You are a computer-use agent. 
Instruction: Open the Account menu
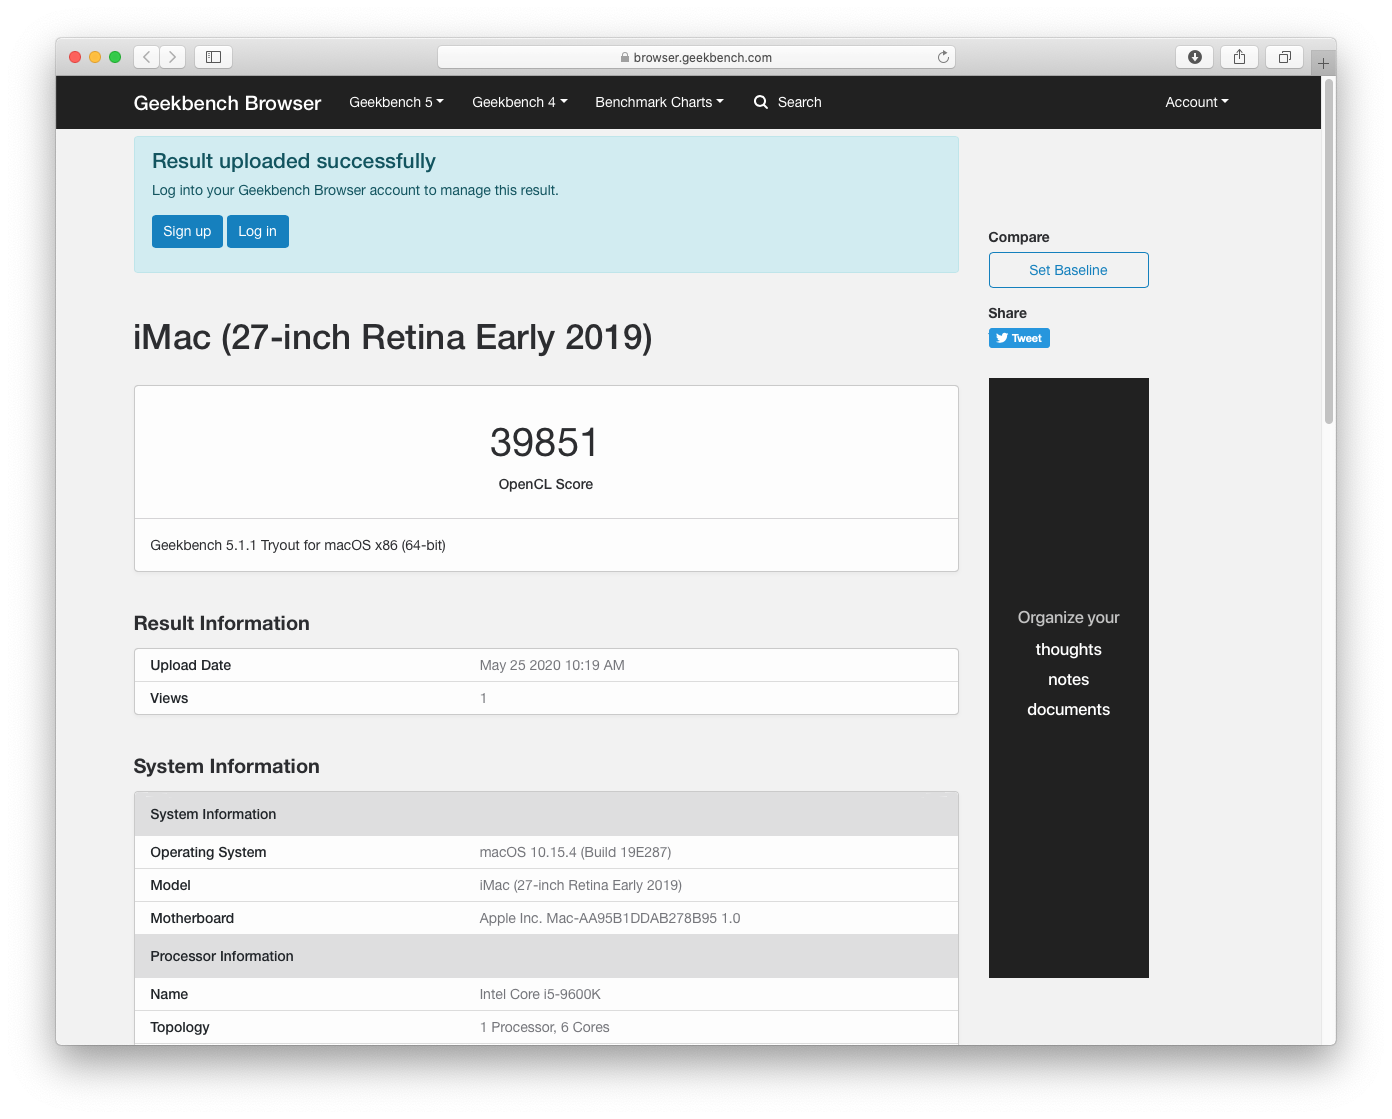point(1196,102)
